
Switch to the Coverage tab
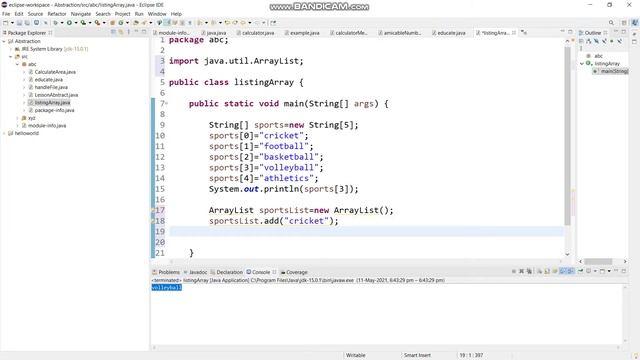pyautogui.click(x=294, y=272)
